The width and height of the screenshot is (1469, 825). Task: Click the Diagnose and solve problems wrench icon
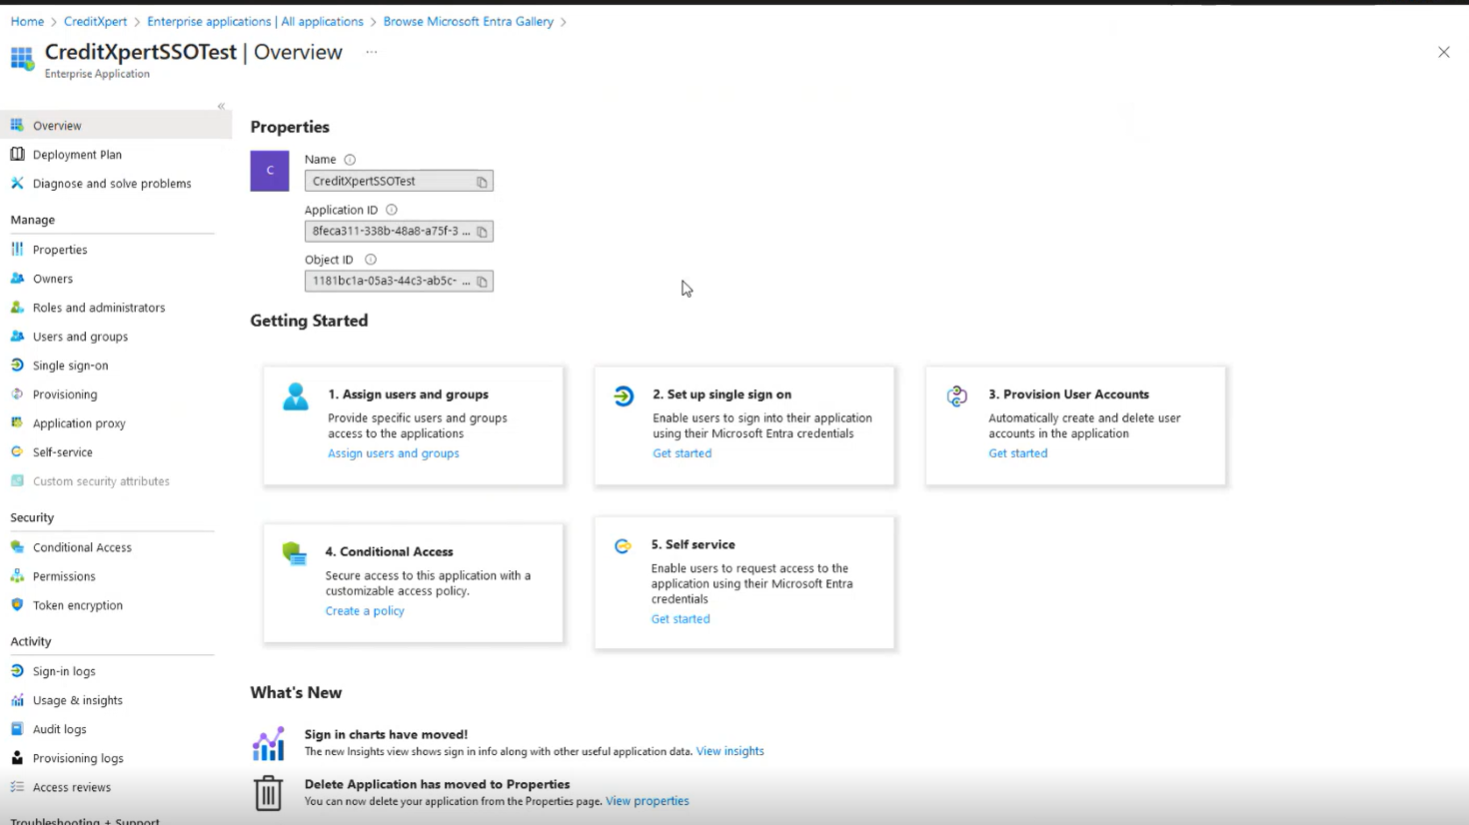point(17,183)
